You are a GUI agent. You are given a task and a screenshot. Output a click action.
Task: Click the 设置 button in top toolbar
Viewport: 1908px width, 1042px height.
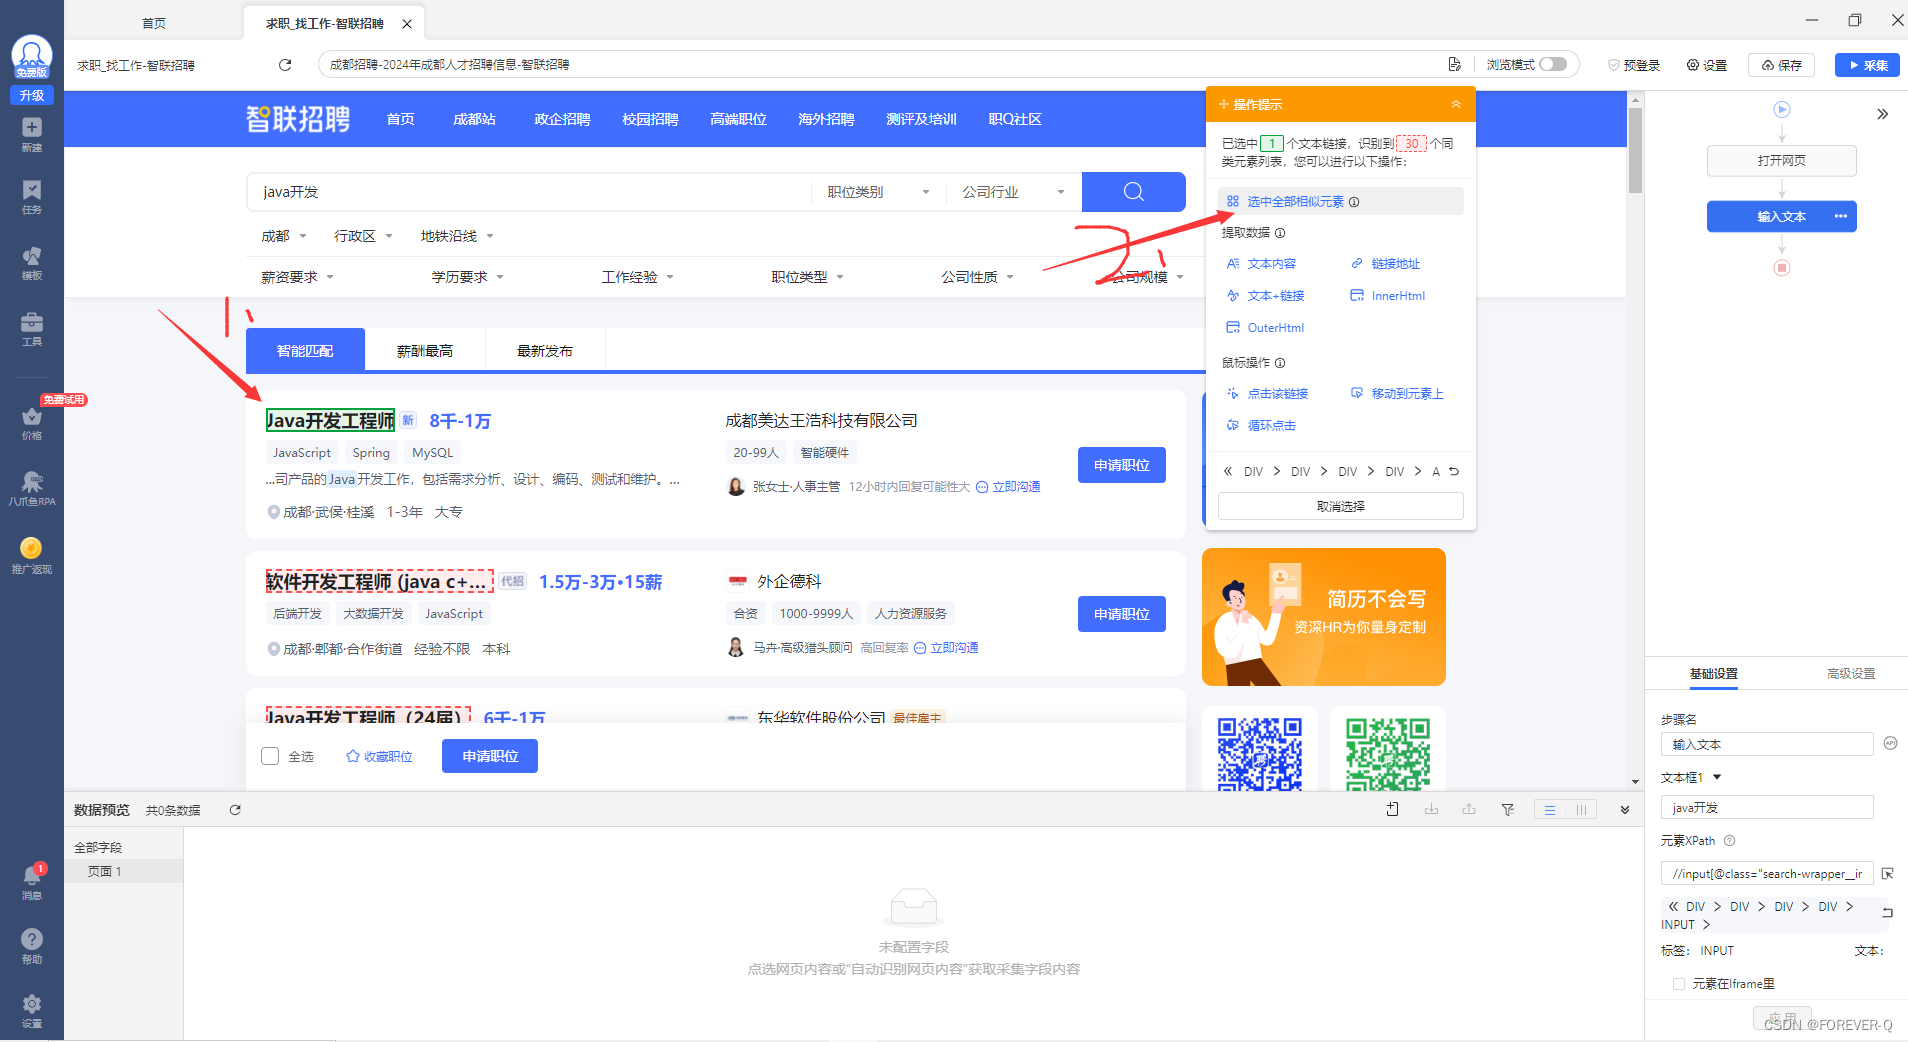1707,65
